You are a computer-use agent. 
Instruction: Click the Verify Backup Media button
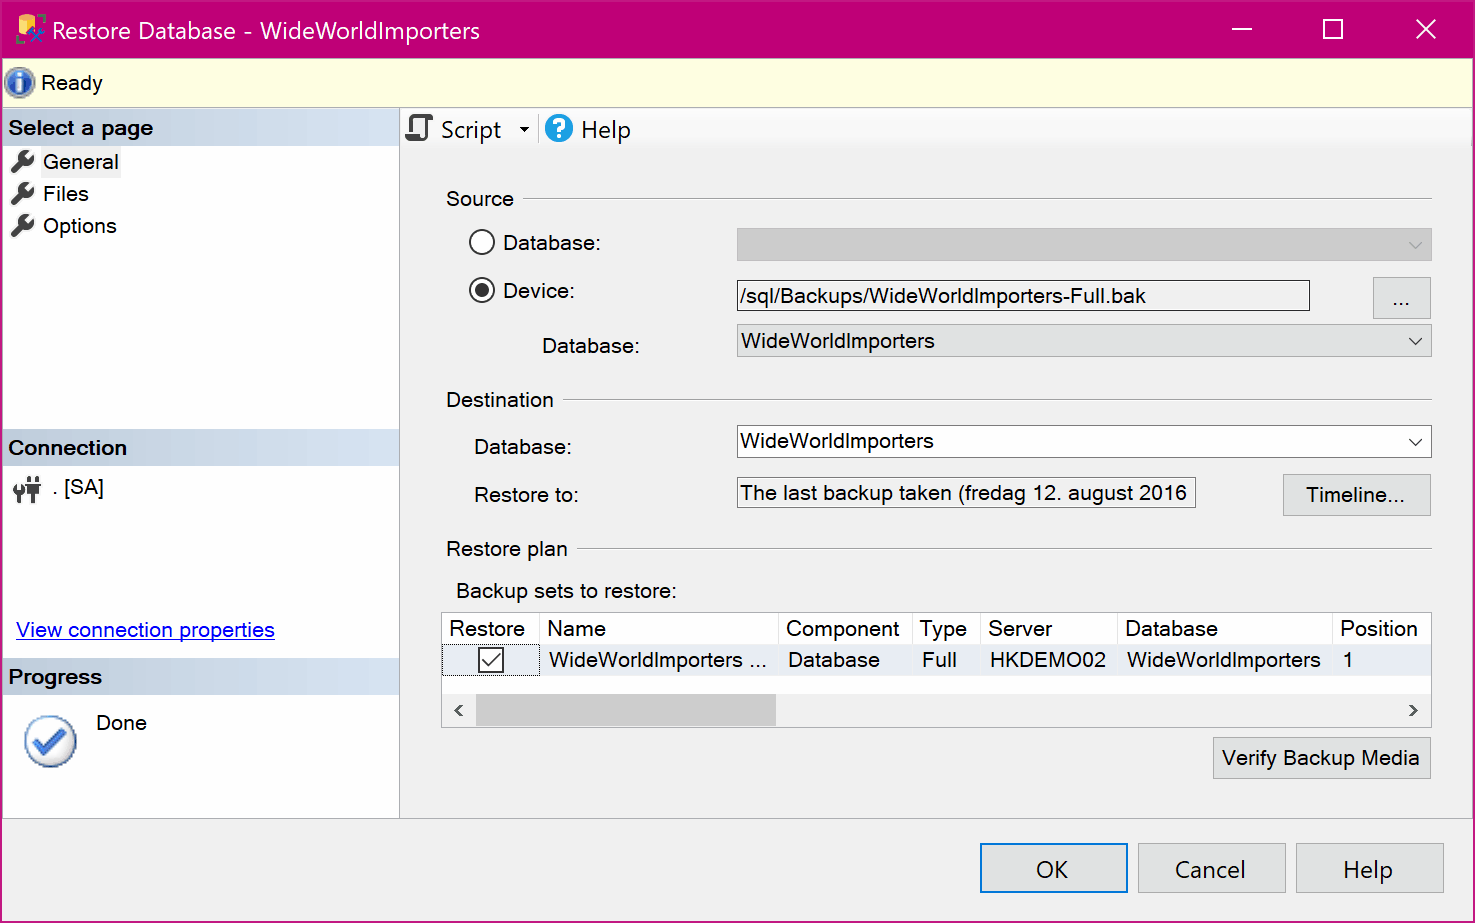[1321, 757]
